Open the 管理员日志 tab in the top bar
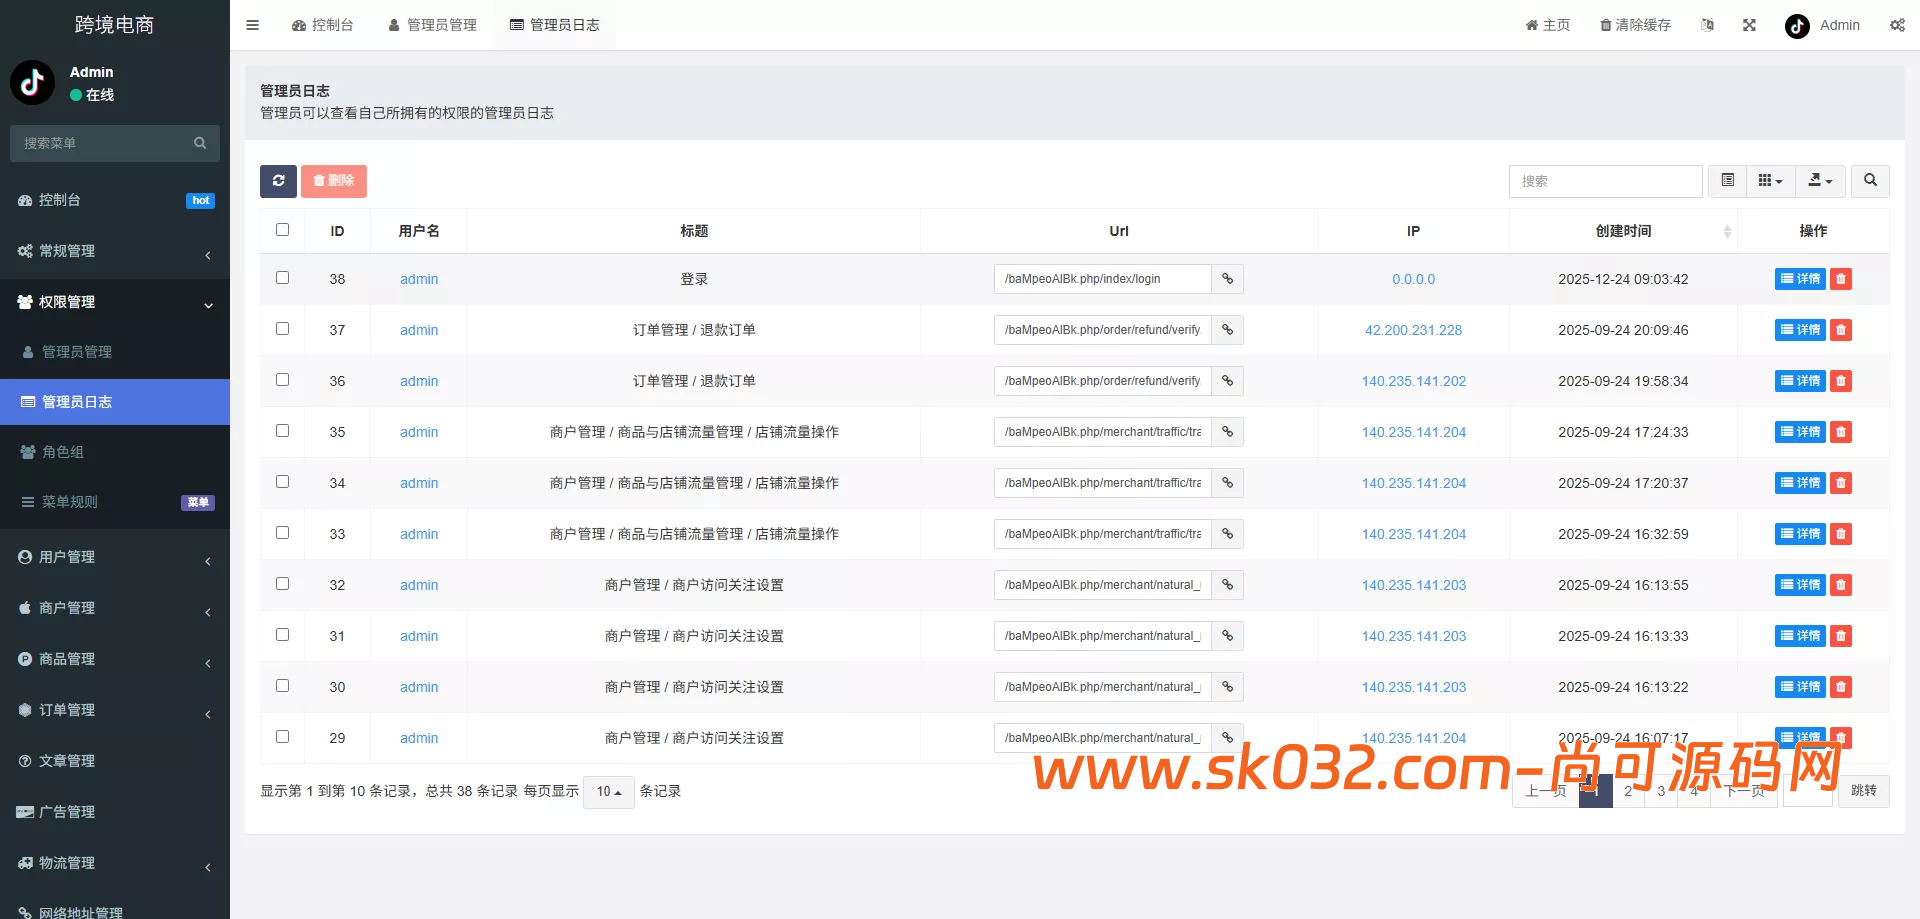Screen dimensions: 1920x919 555,25
